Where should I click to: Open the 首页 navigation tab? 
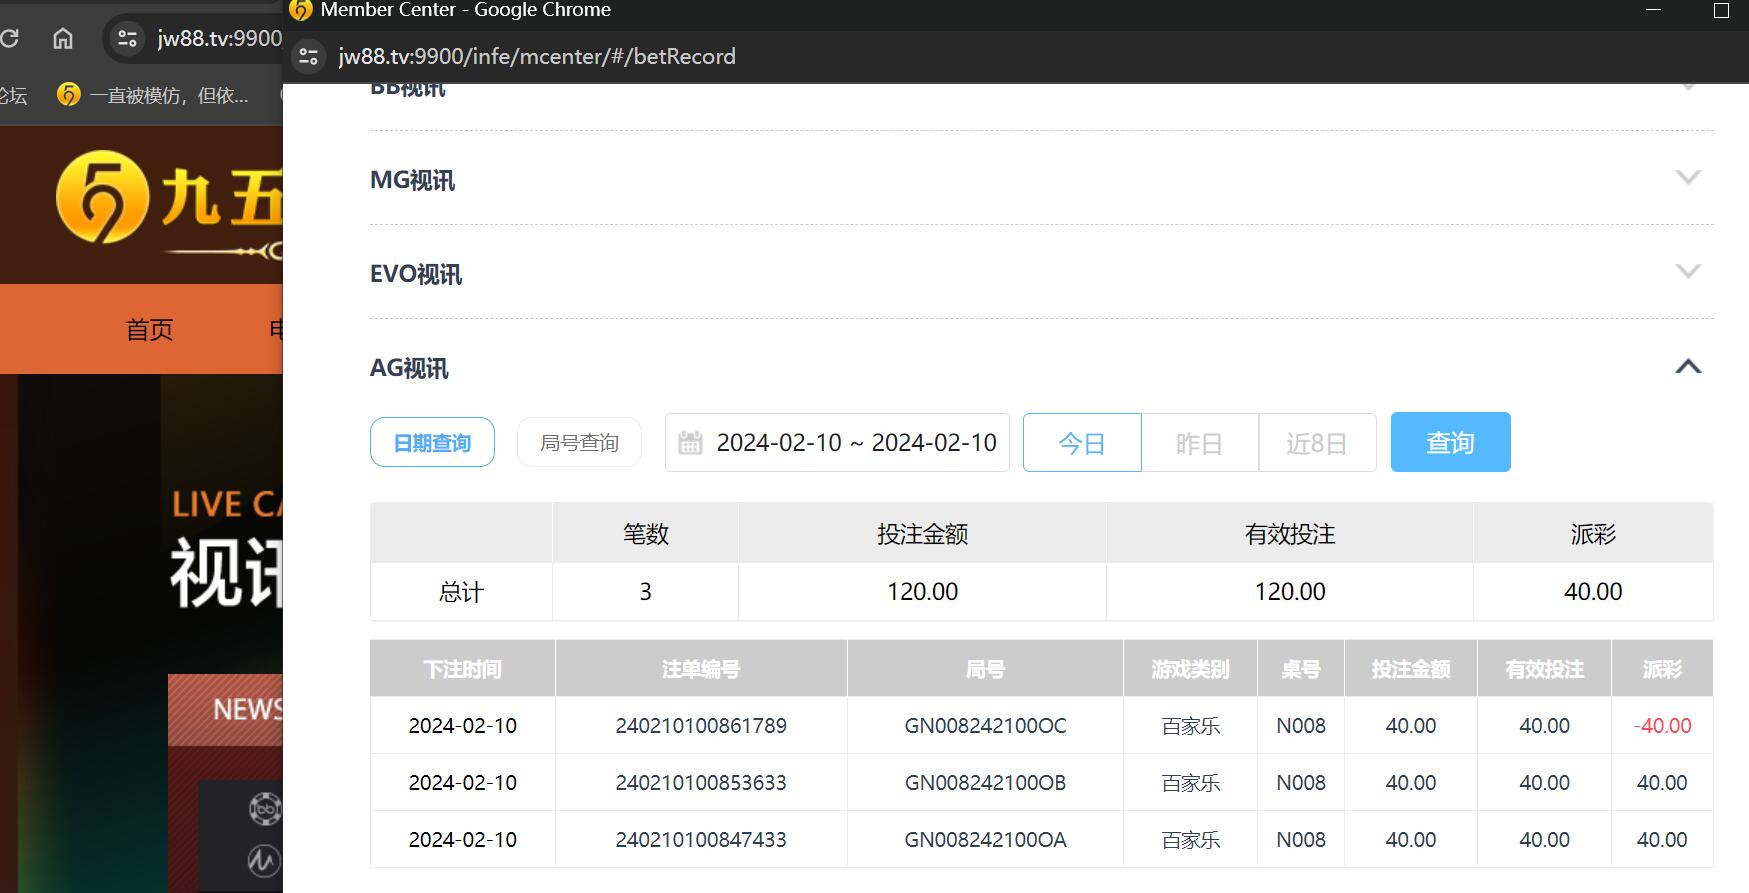pyautogui.click(x=149, y=329)
